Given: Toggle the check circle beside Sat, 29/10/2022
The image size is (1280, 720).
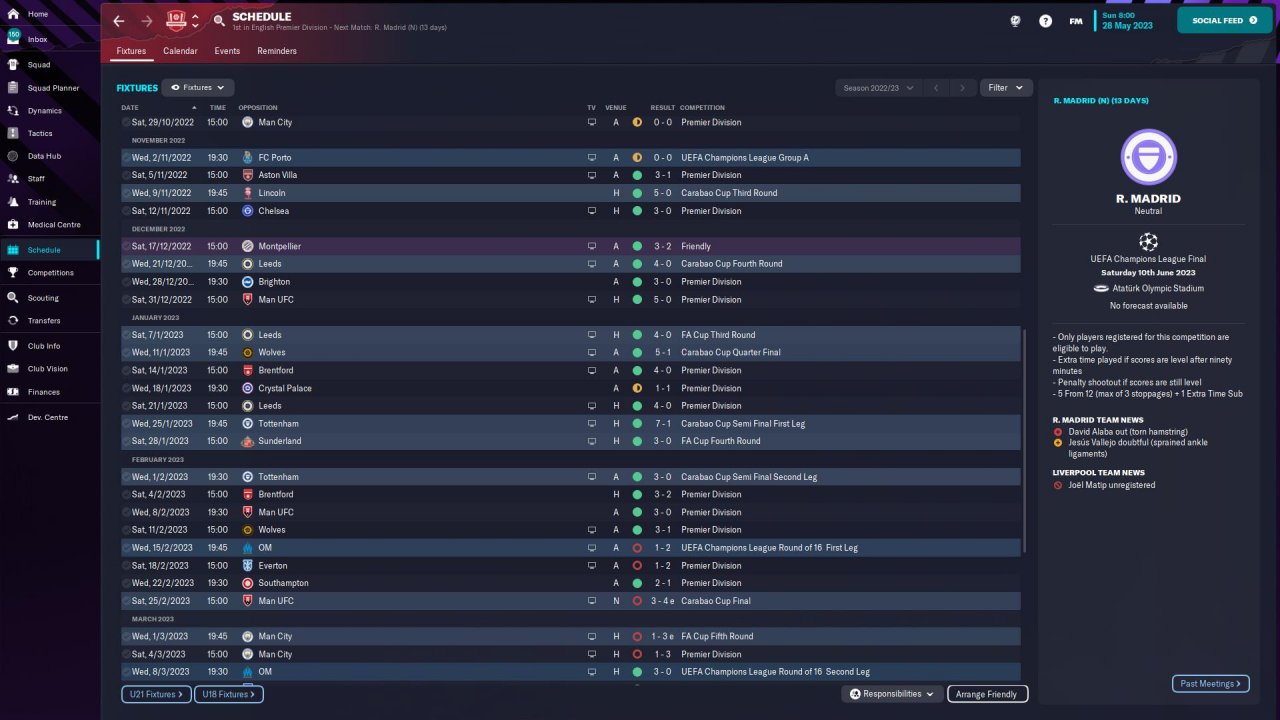Looking at the screenshot, I should (x=126, y=122).
